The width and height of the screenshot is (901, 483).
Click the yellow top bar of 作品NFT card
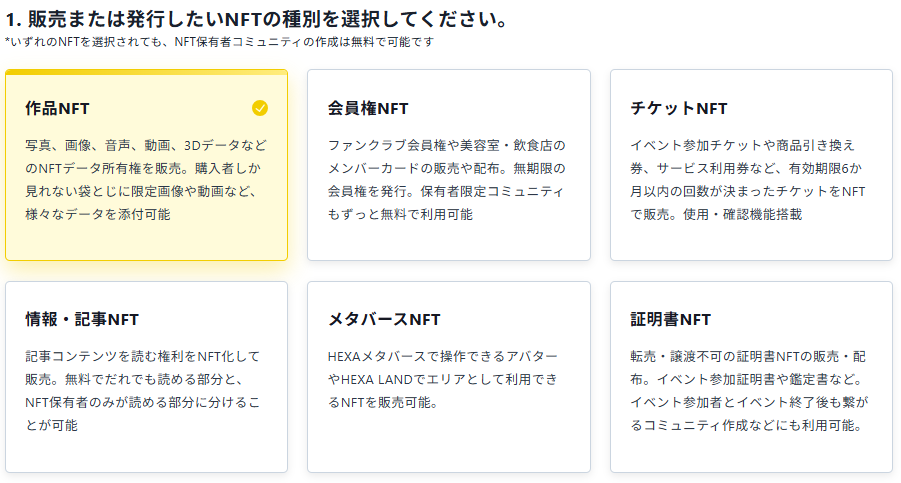click(146, 72)
